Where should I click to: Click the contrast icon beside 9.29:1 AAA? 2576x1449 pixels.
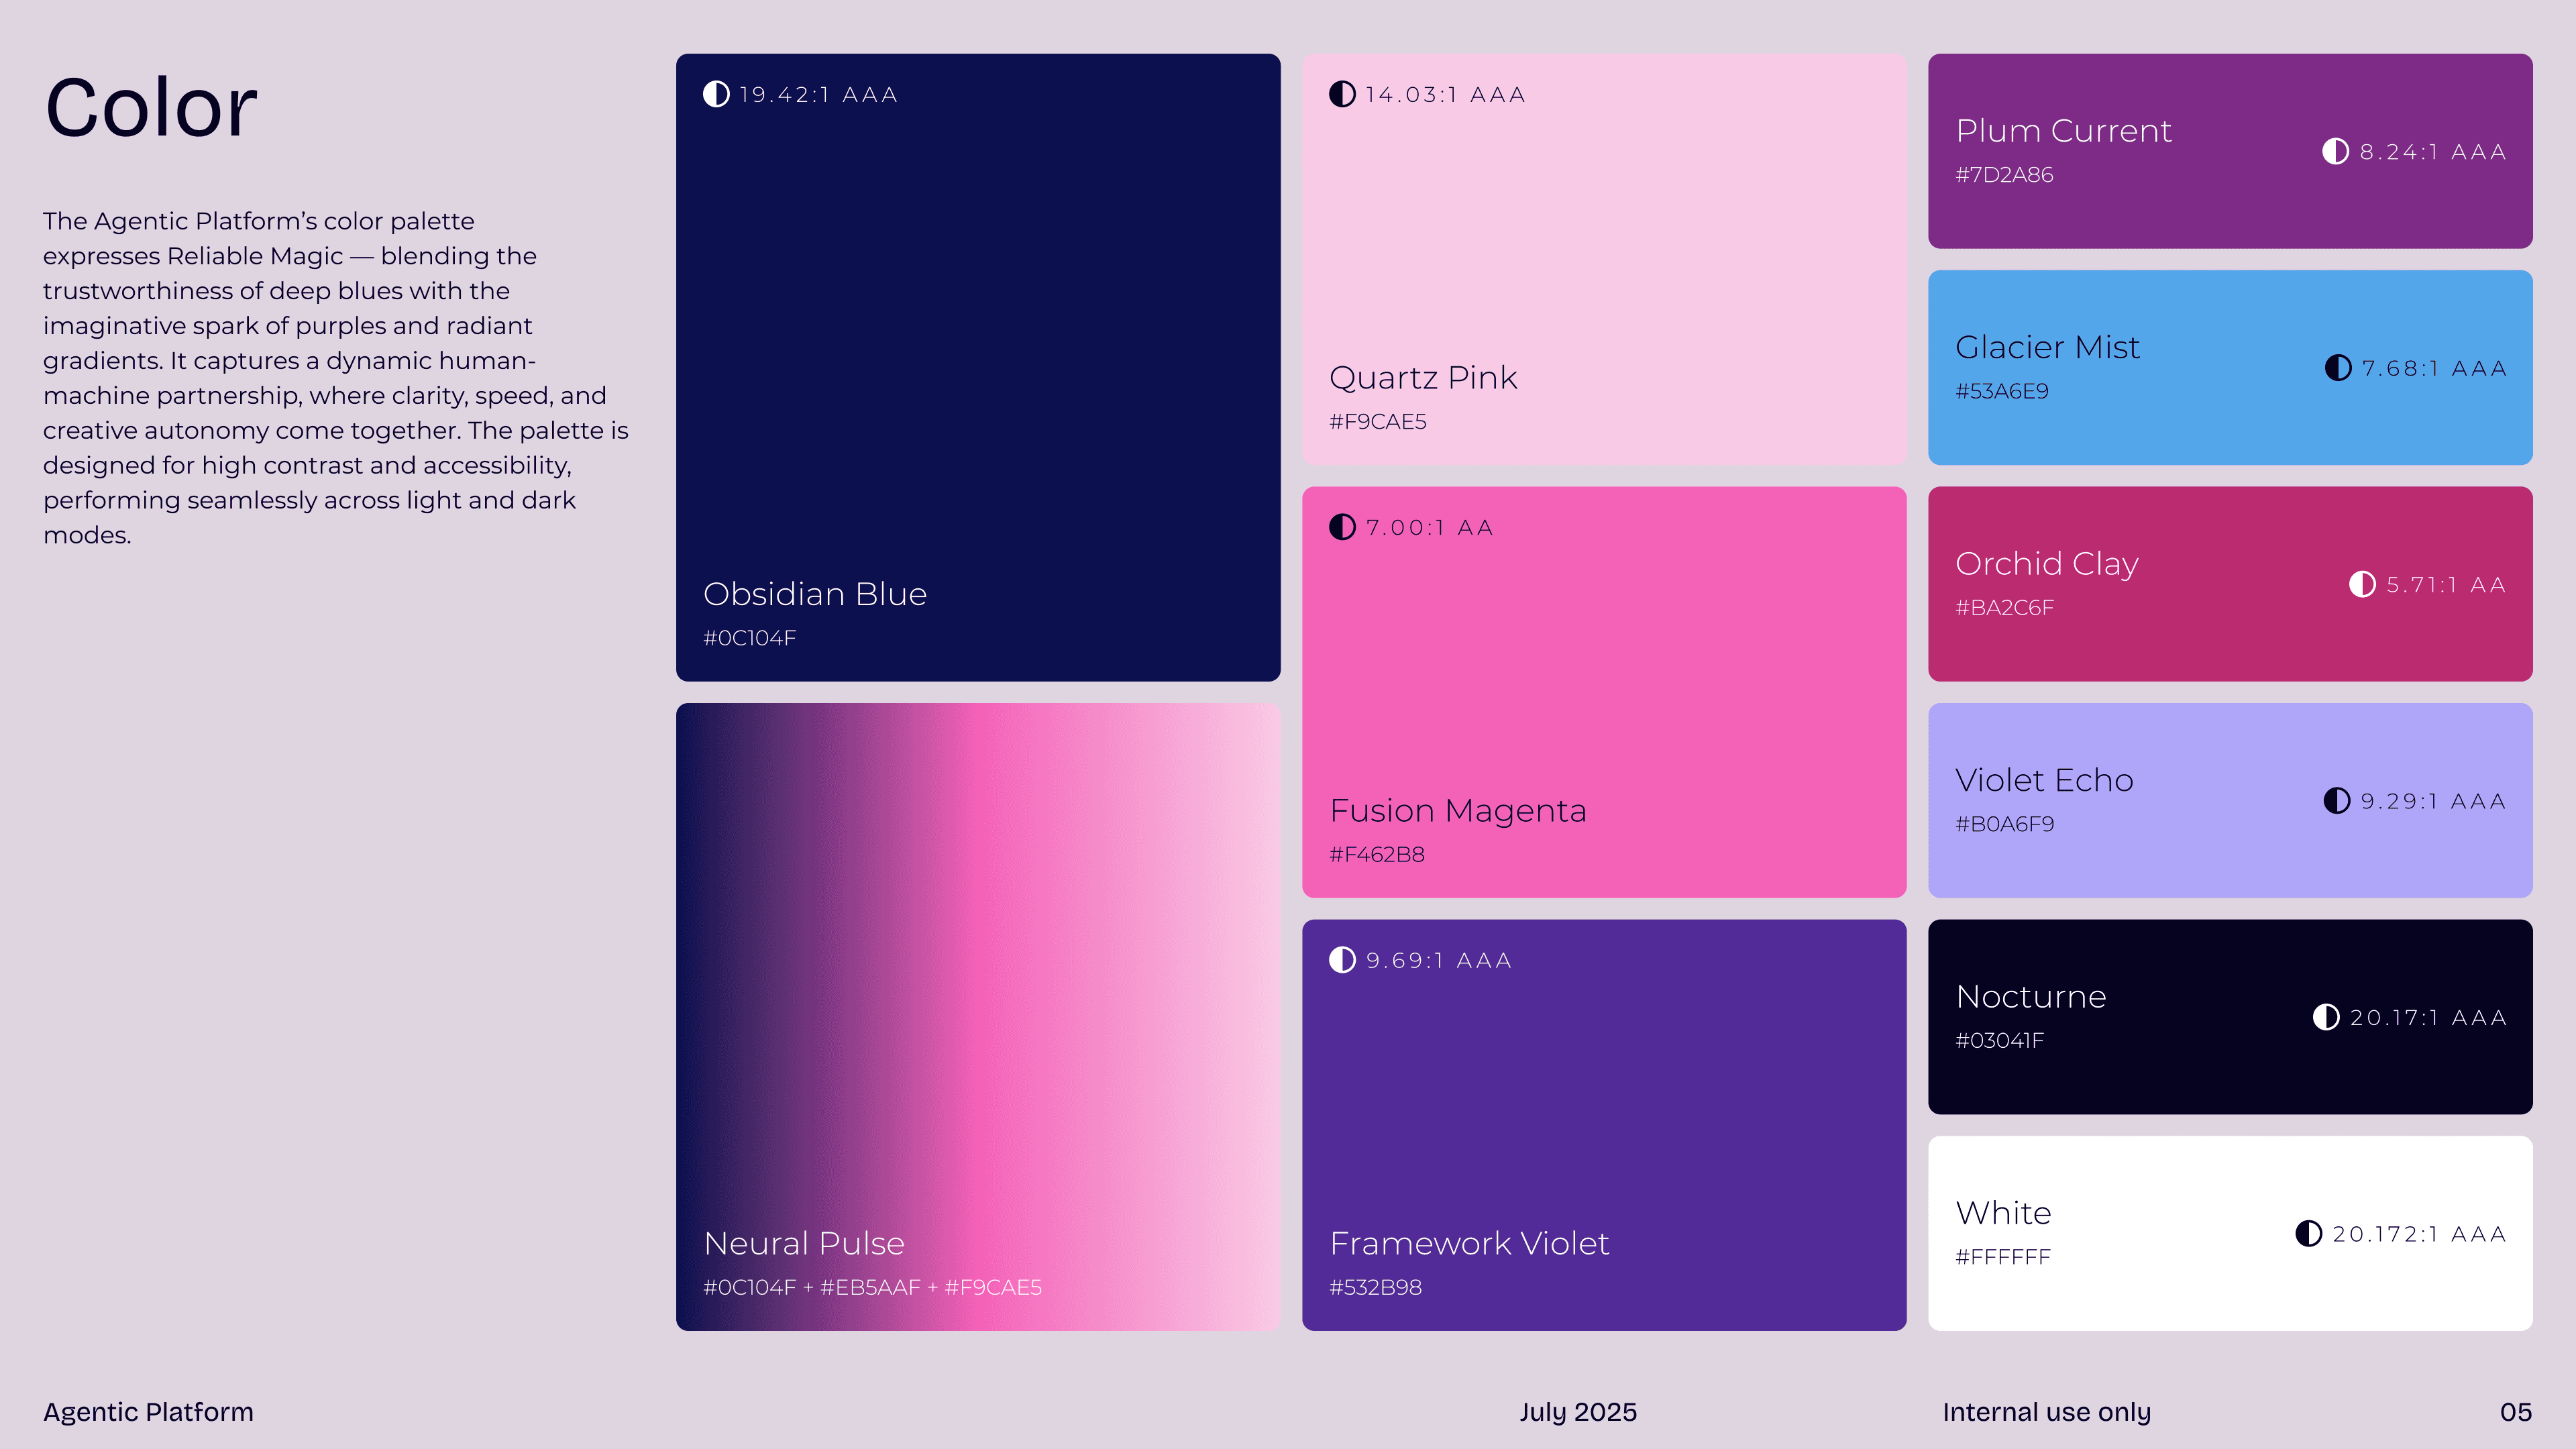pos(2337,801)
